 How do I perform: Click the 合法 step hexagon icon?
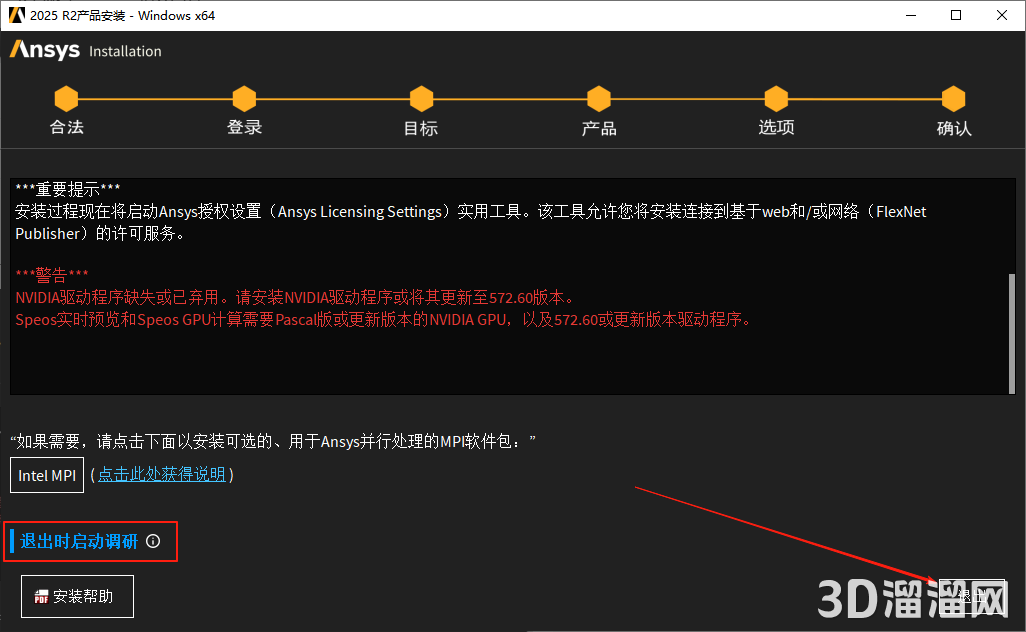(x=66, y=98)
